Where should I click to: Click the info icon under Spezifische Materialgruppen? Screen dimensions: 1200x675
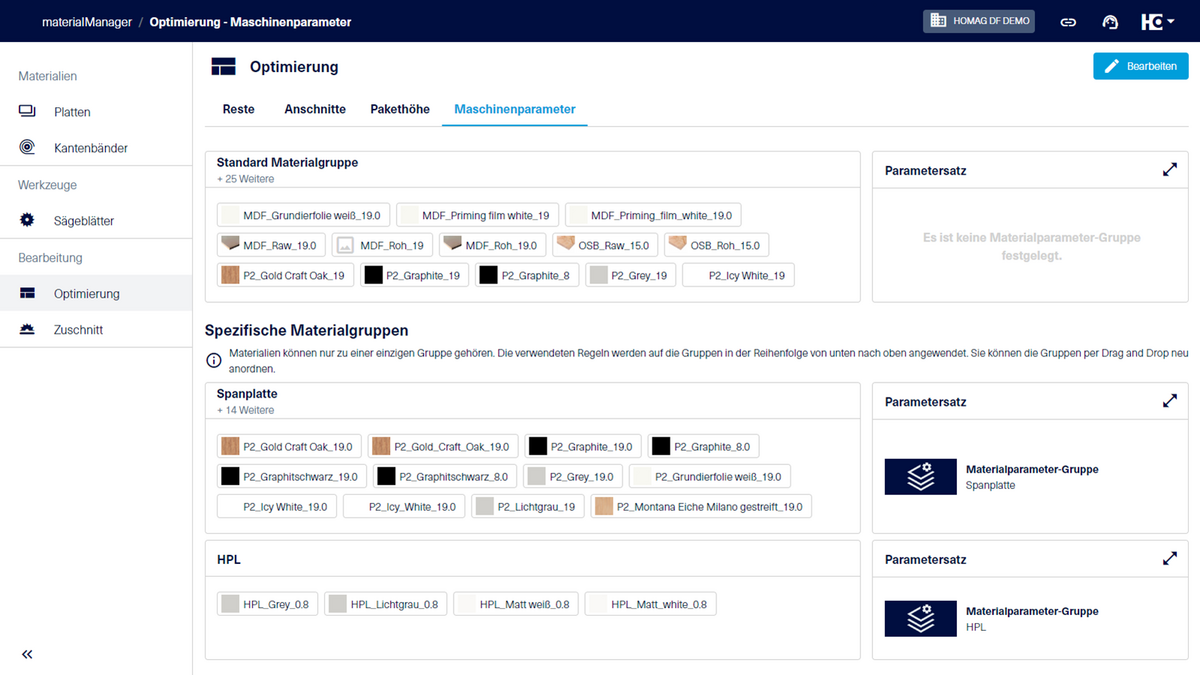(x=213, y=360)
